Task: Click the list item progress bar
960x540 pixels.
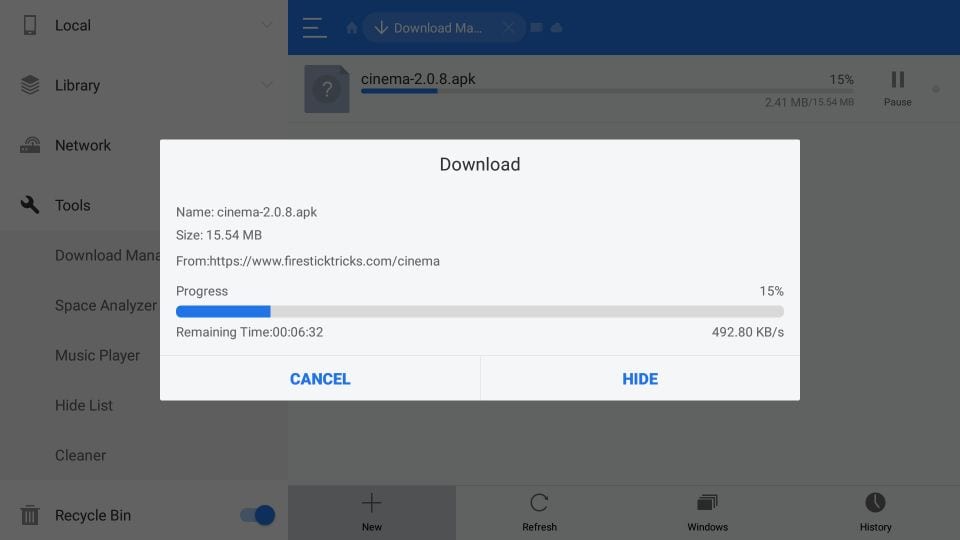Action: tap(607, 91)
